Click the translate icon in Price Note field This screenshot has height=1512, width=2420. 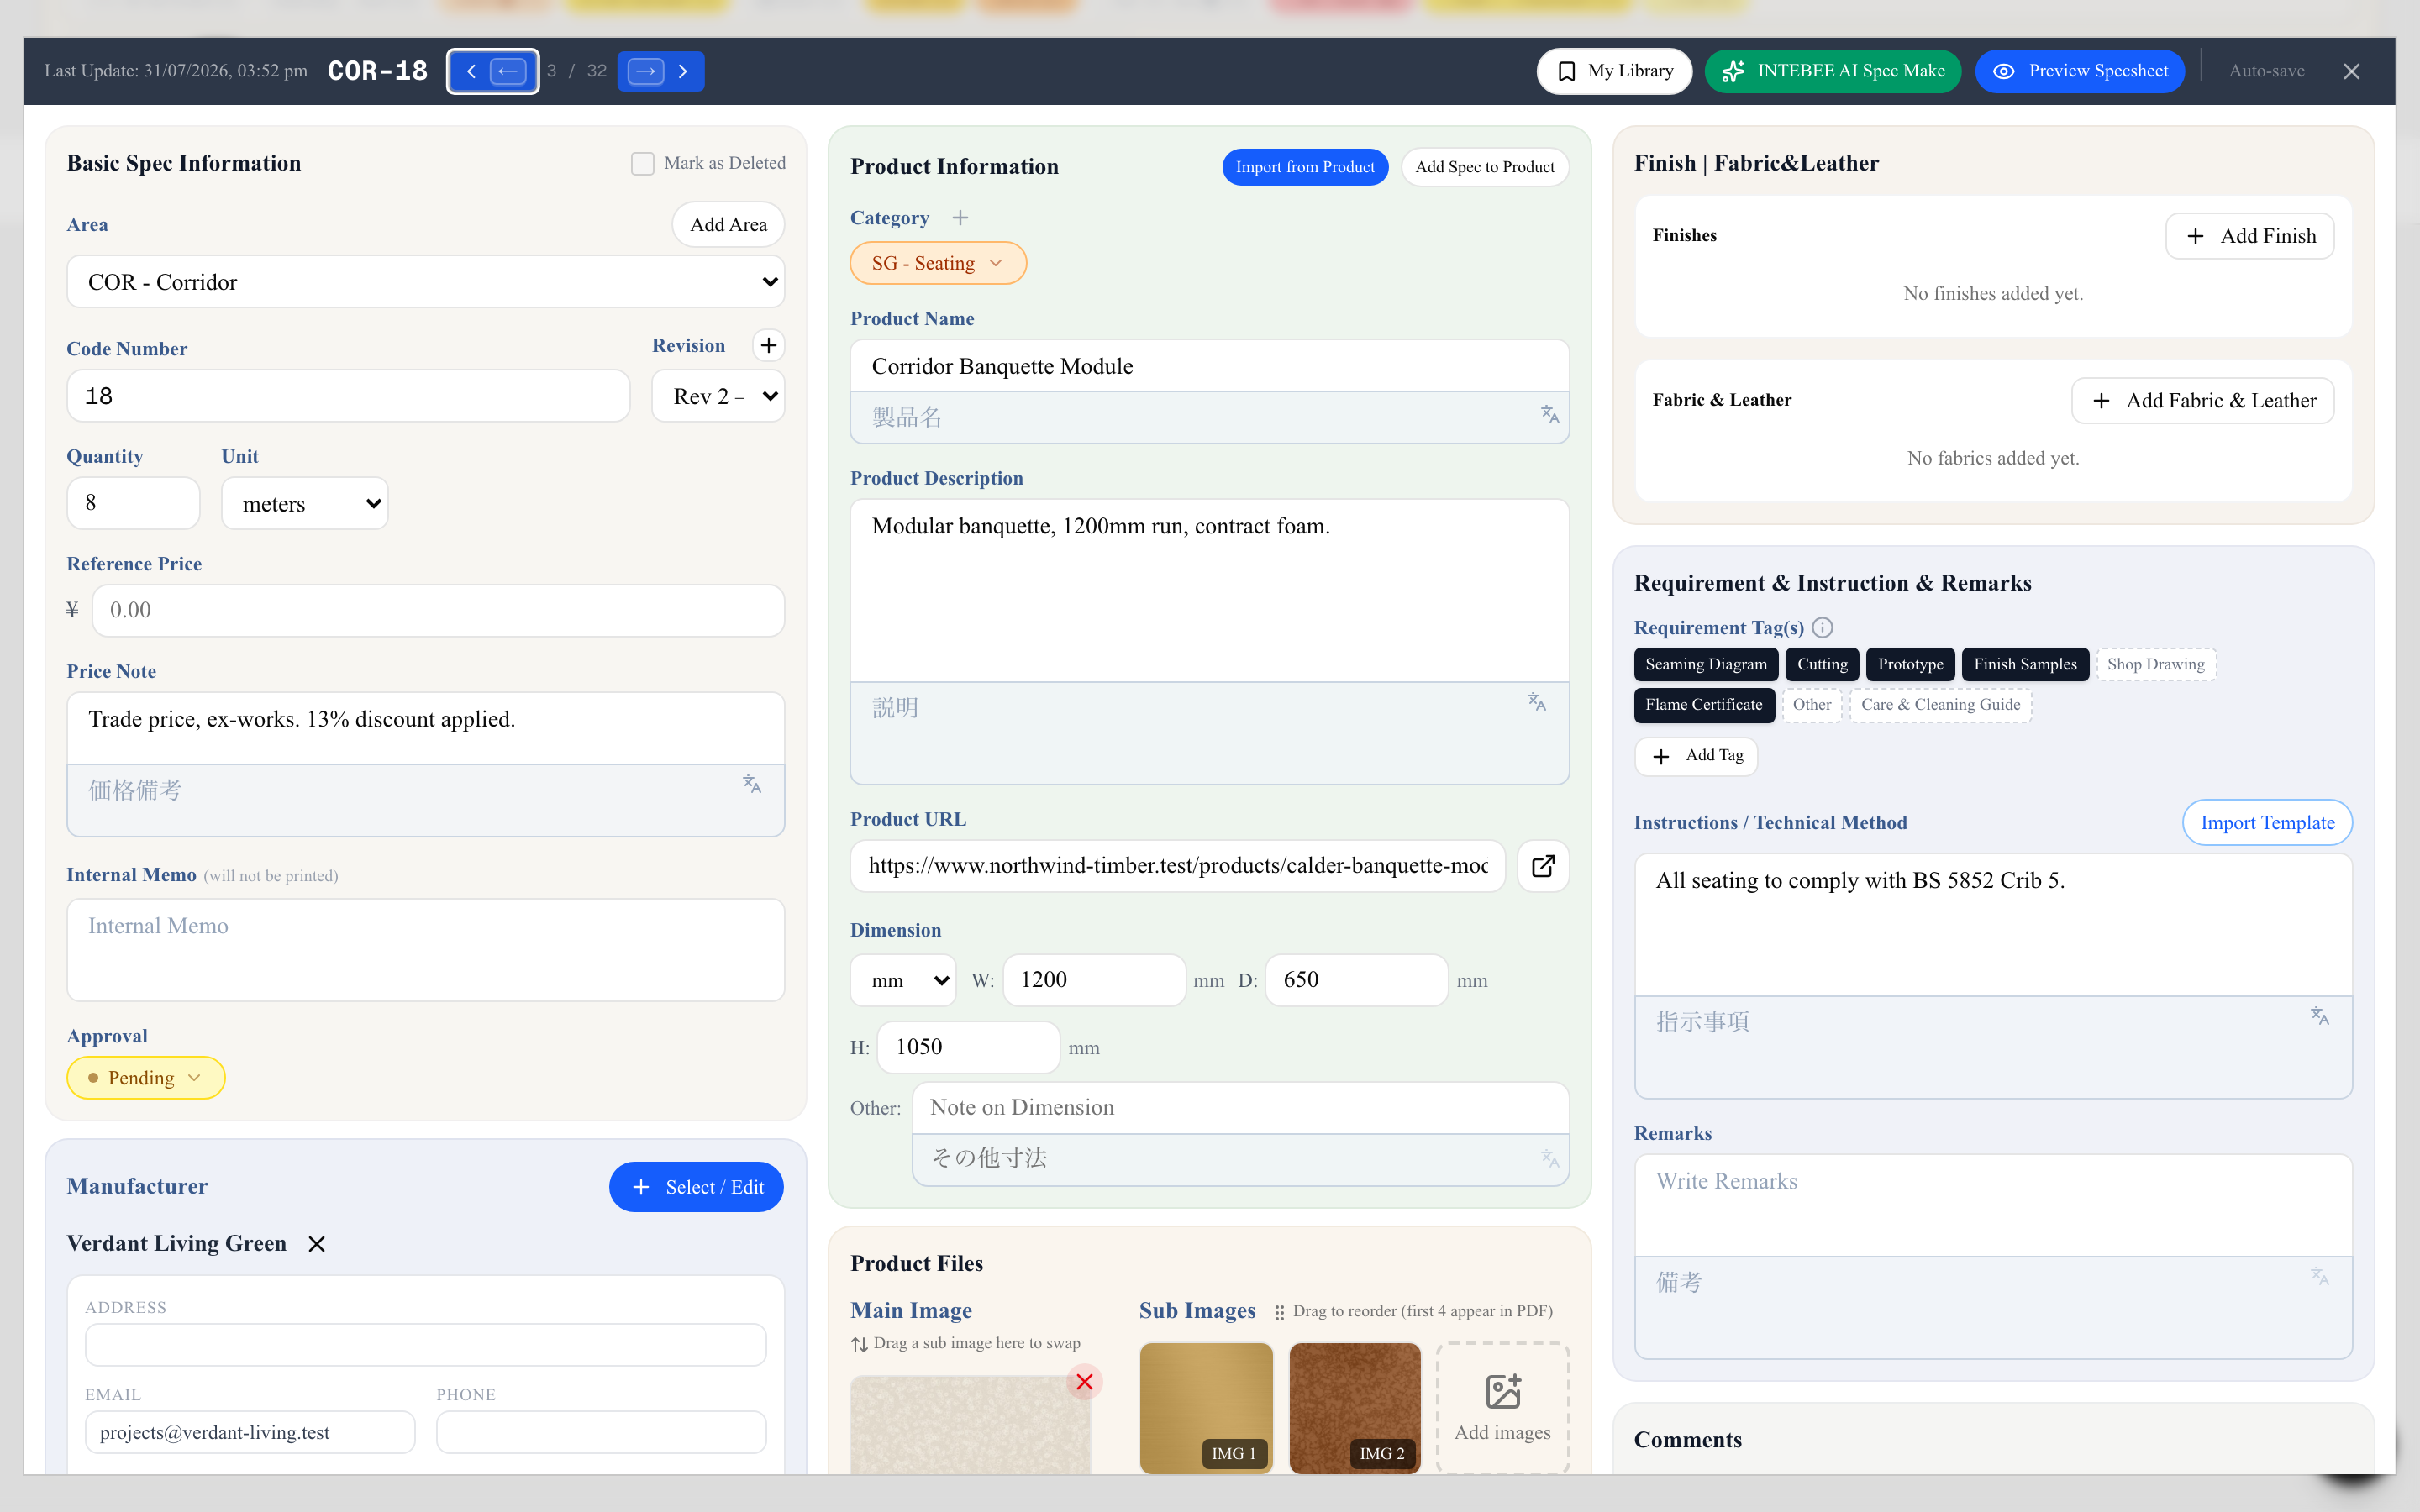pos(752,785)
